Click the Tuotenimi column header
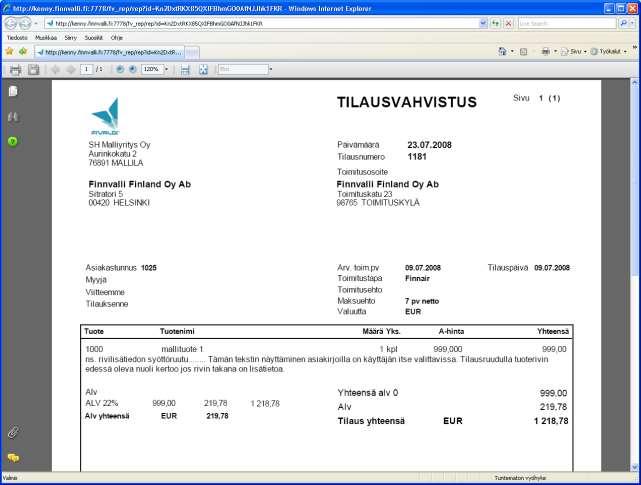641x485 pixels. point(177,331)
